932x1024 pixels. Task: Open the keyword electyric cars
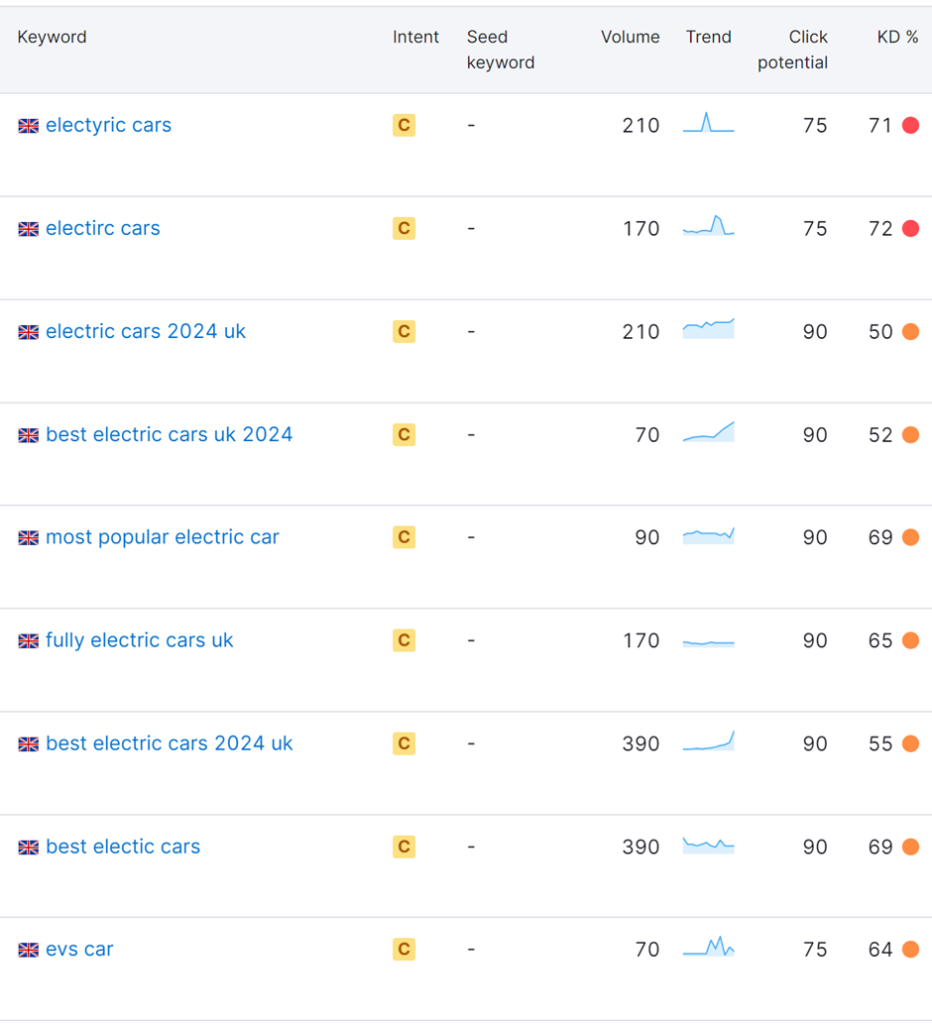tap(108, 126)
